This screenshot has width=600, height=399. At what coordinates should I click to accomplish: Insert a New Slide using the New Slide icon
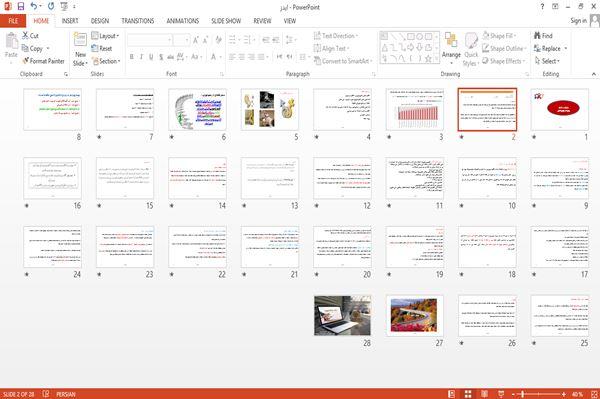tap(80, 39)
